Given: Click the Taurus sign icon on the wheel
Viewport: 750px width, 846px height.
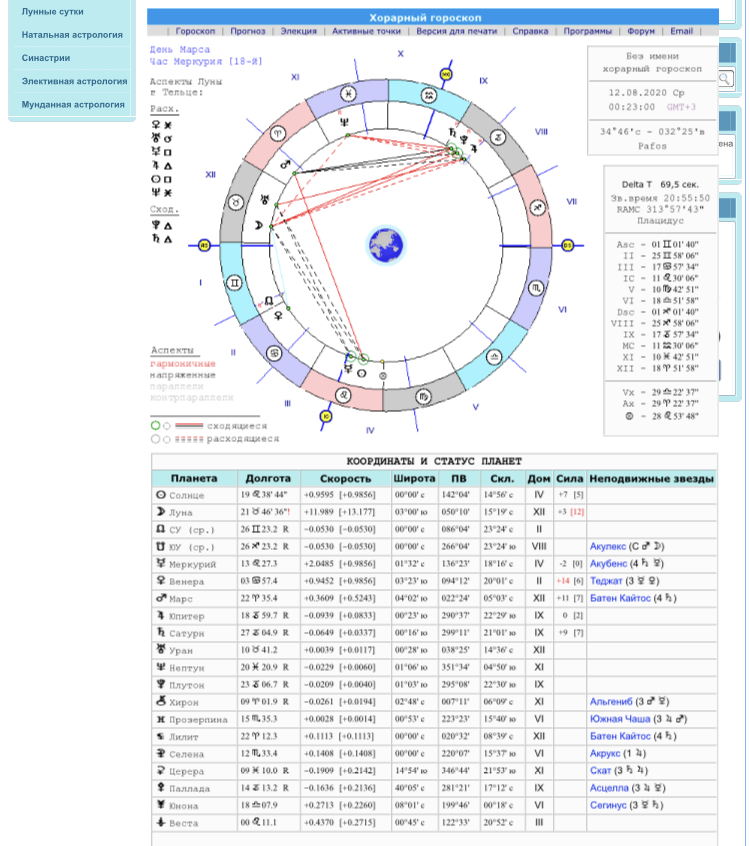Looking at the screenshot, I should click(236, 203).
